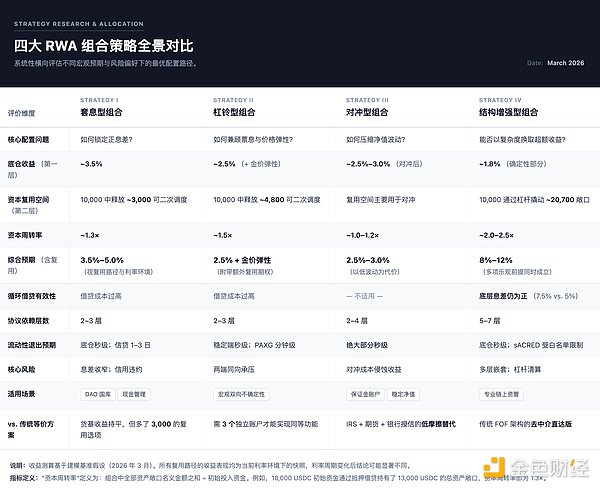The width and height of the screenshot is (600, 489).
Task: Click the '流动性退出预期' row label
Action: (32, 345)
